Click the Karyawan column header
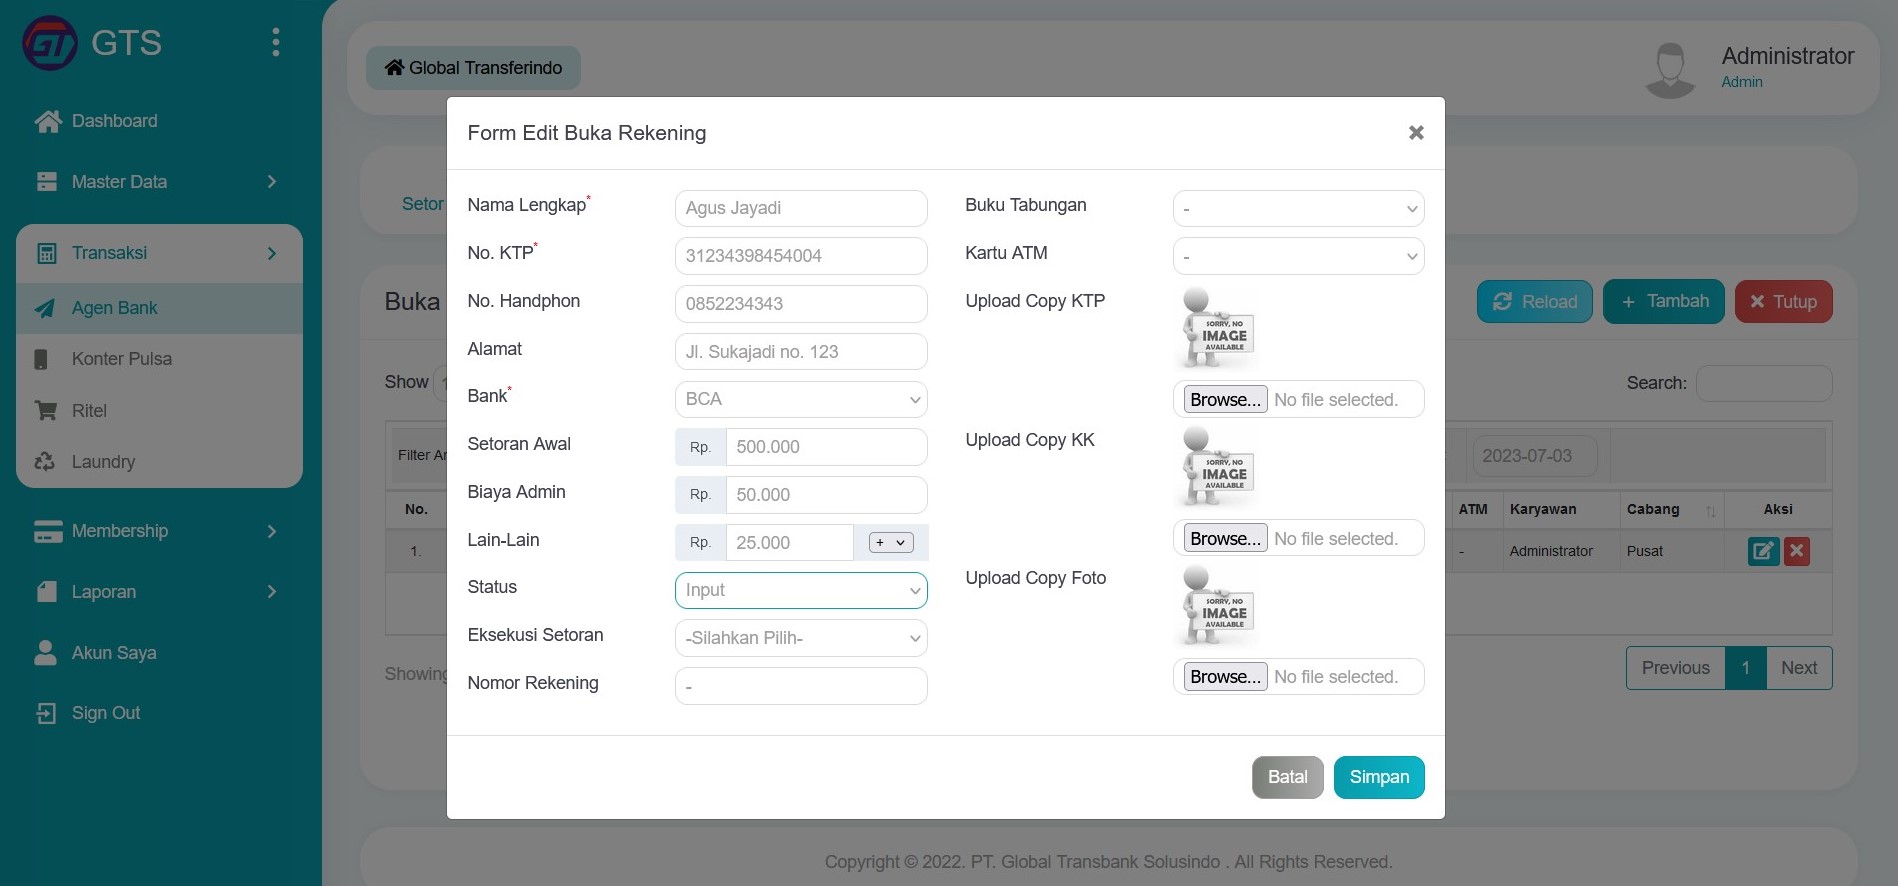 [x=1561, y=510]
